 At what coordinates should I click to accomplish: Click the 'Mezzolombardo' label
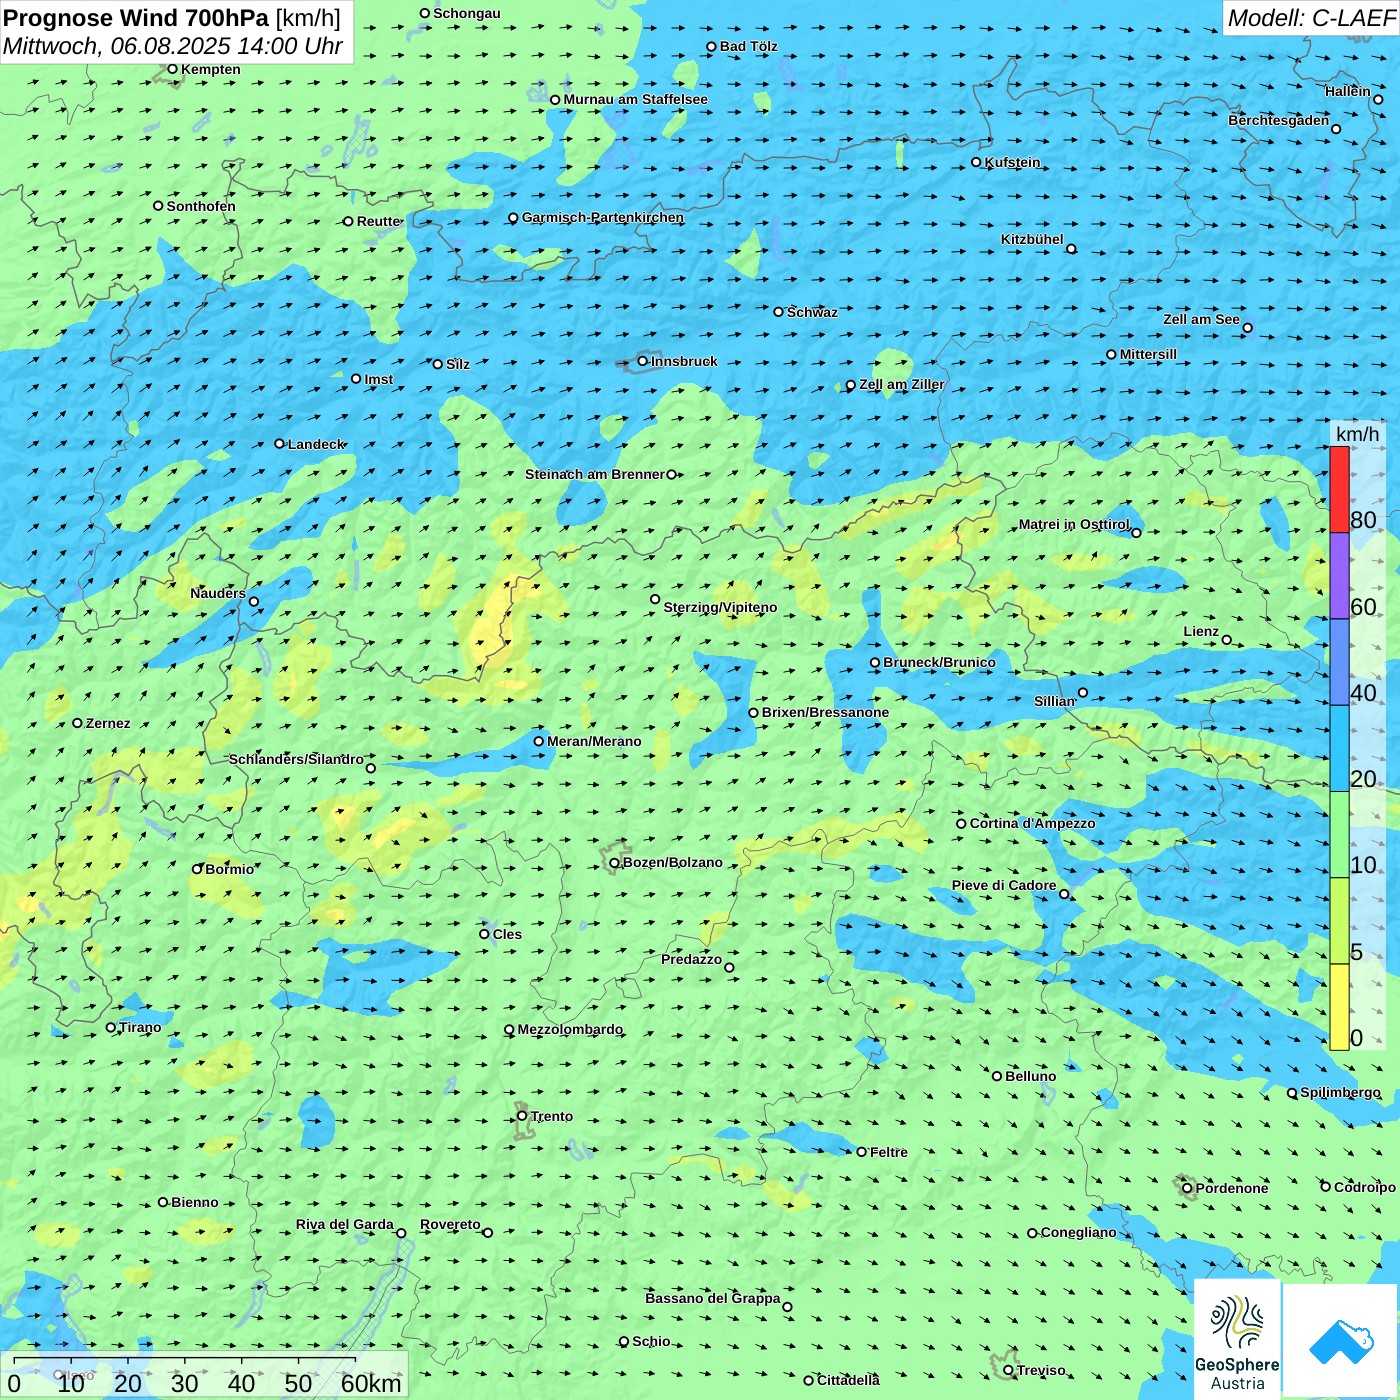pos(570,1029)
